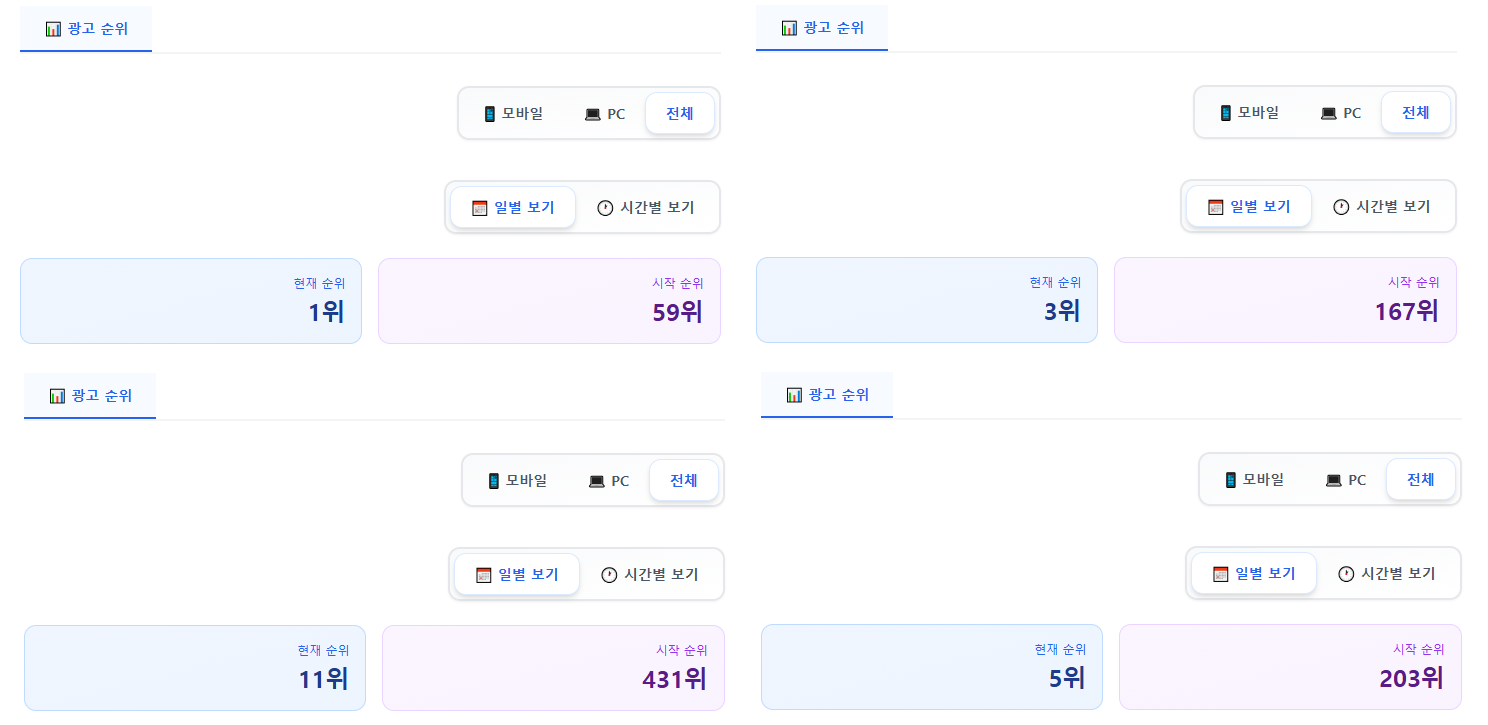Screen dimensions: 1488x725
Task: Switch to 시간별 보기 in top-right panel
Action: [x=1382, y=206]
